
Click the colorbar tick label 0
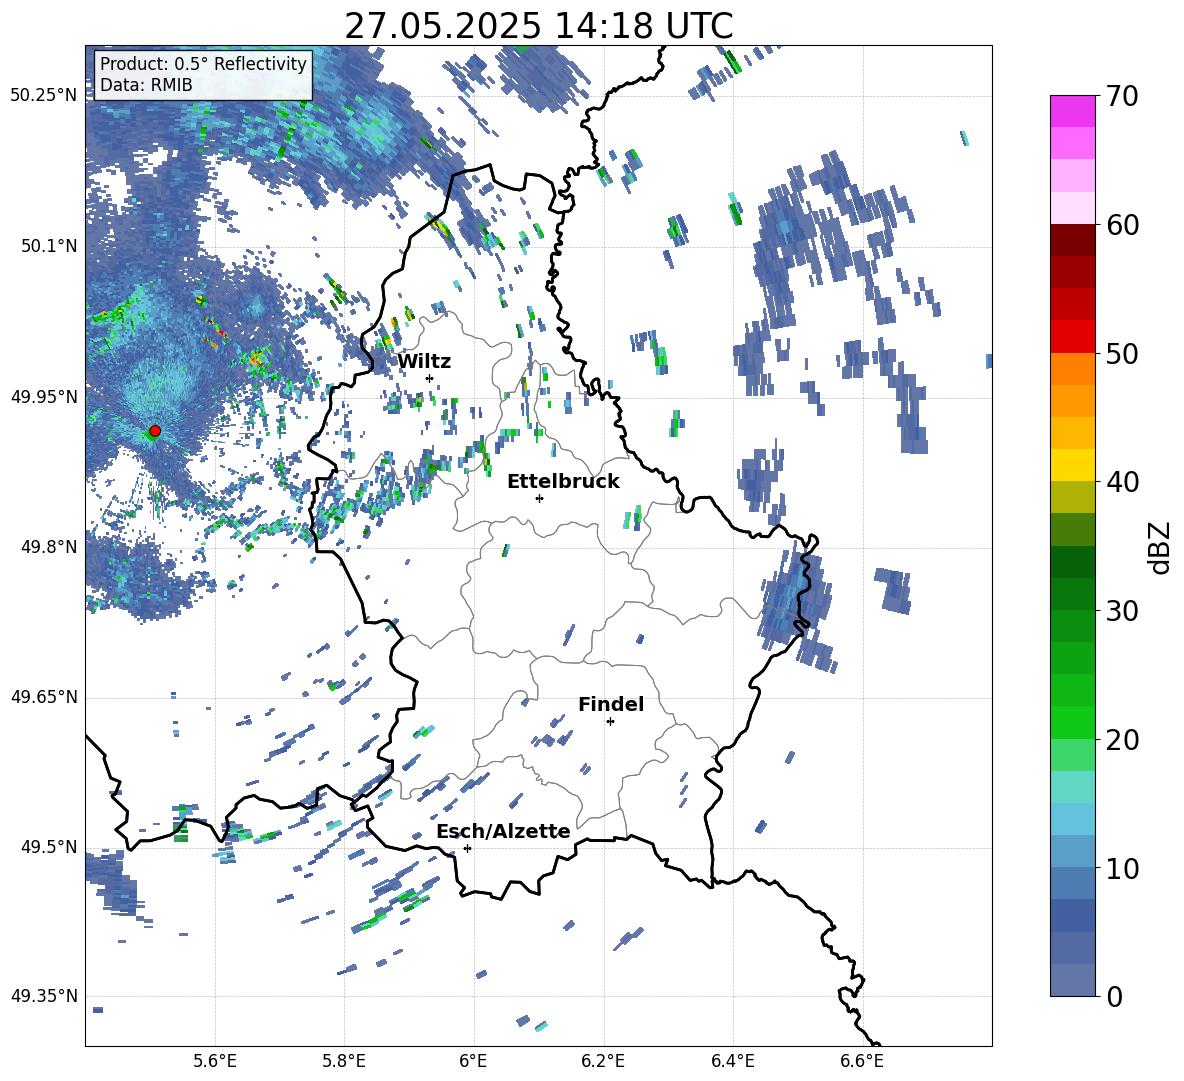click(1114, 996)
